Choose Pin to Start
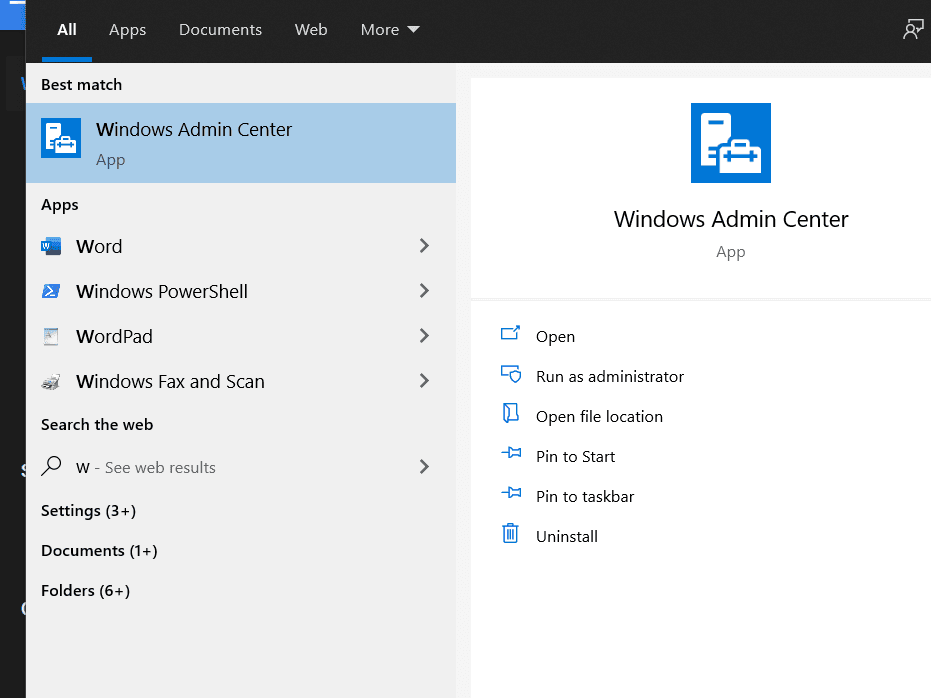The height and width of the screenshot is (698, 931). [x=575, y=456]
